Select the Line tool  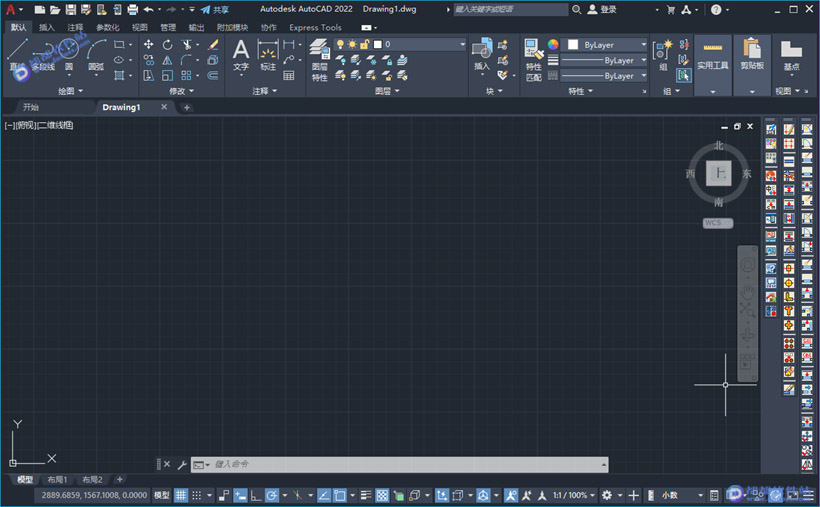point(17,56)
